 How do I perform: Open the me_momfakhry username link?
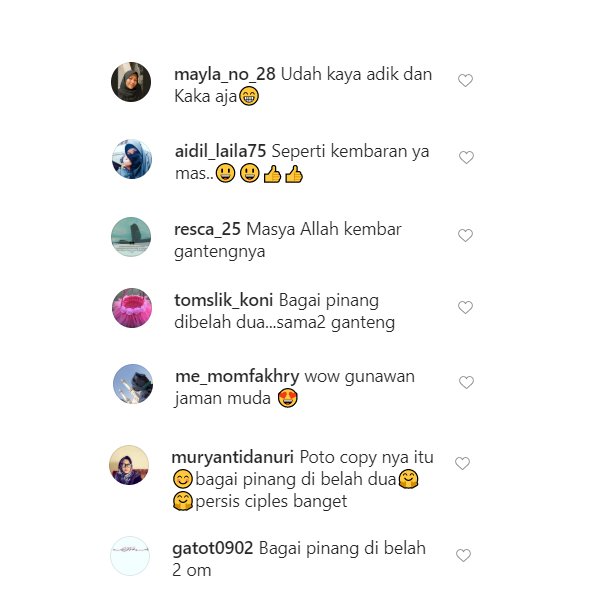pos(237,377)
